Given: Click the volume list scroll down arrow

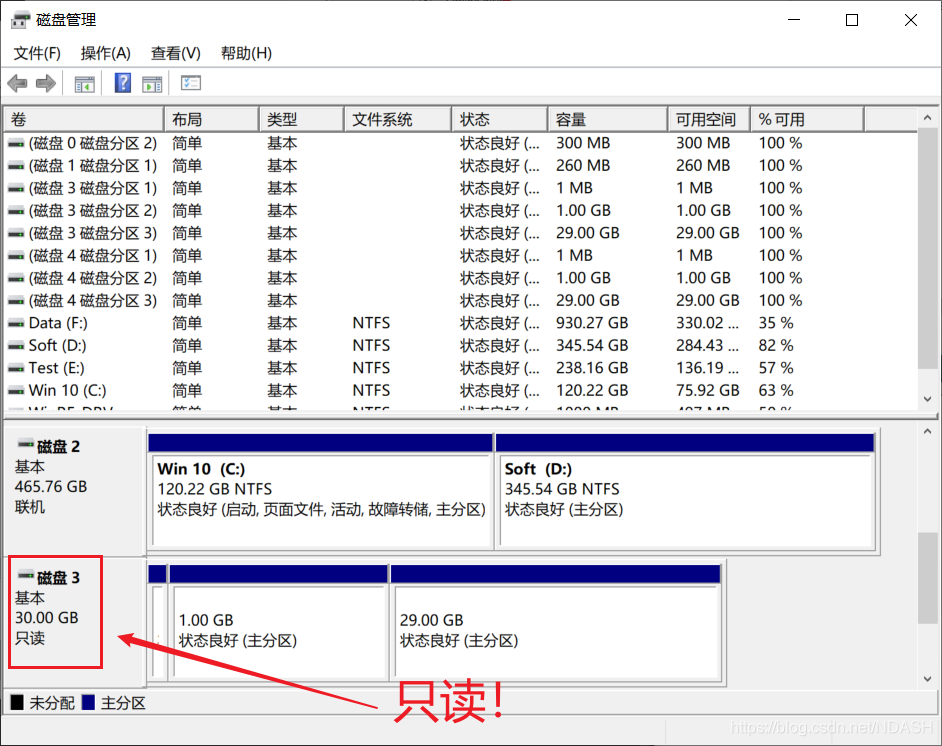Looking at the screenshot, I should coord(928,399).
